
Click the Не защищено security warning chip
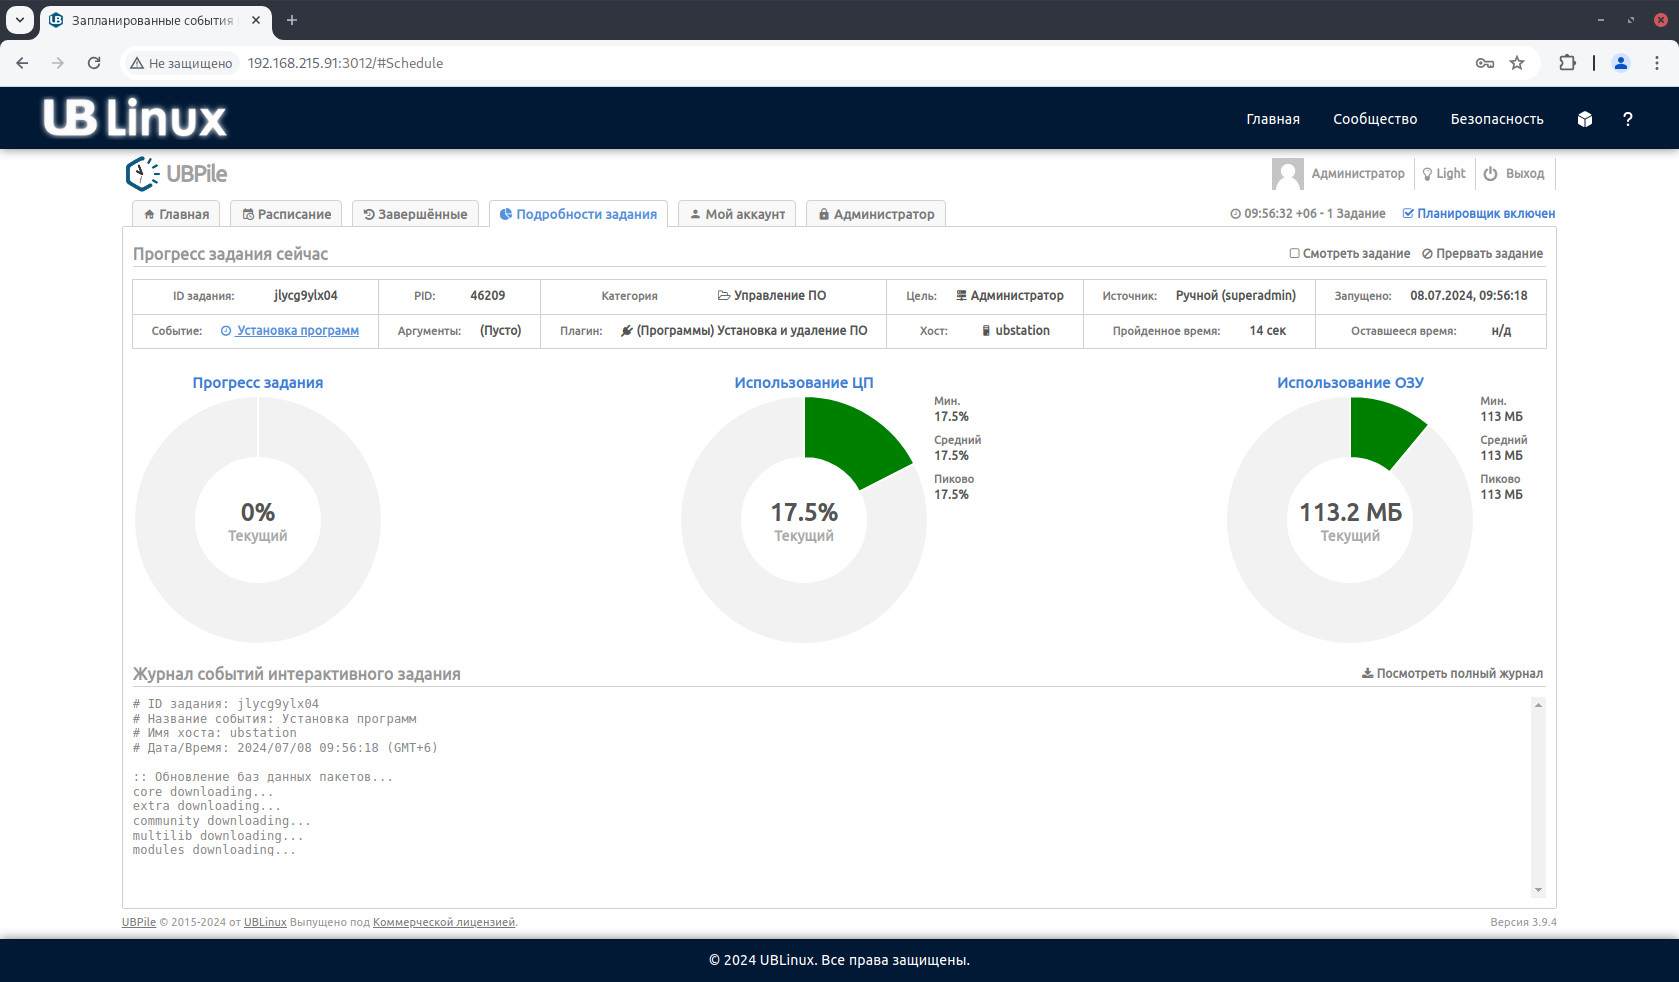coord(181,63)
